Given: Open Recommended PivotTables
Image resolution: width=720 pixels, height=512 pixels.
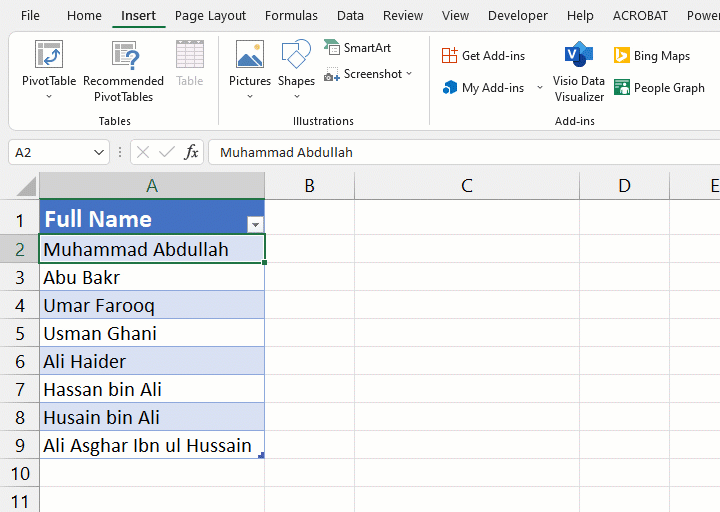Looking at the screenshot, I should point(124,71).
